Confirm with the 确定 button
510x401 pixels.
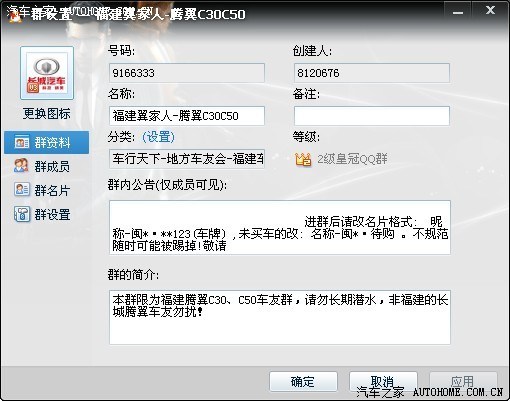[x=303, y=382]
